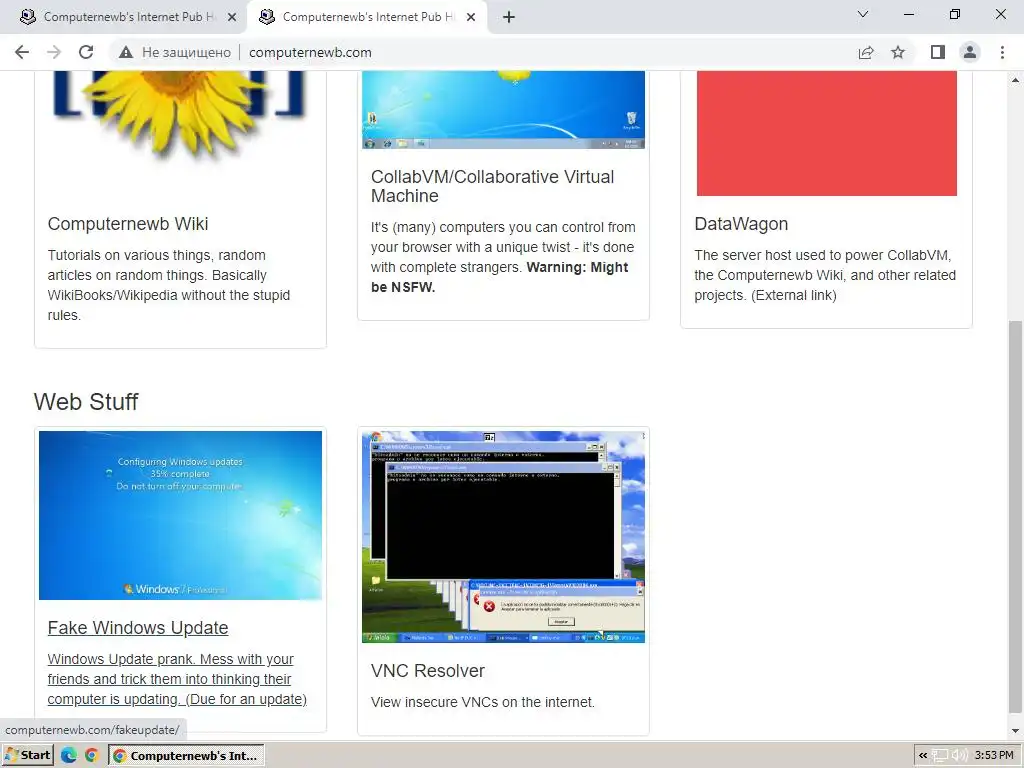
Task: Click the address bar URL computernewb.com
Action: [x=310, y=52]
